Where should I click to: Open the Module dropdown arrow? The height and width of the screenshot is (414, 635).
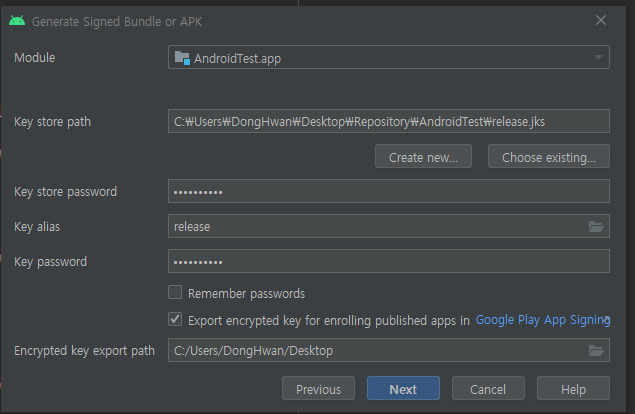598,58
